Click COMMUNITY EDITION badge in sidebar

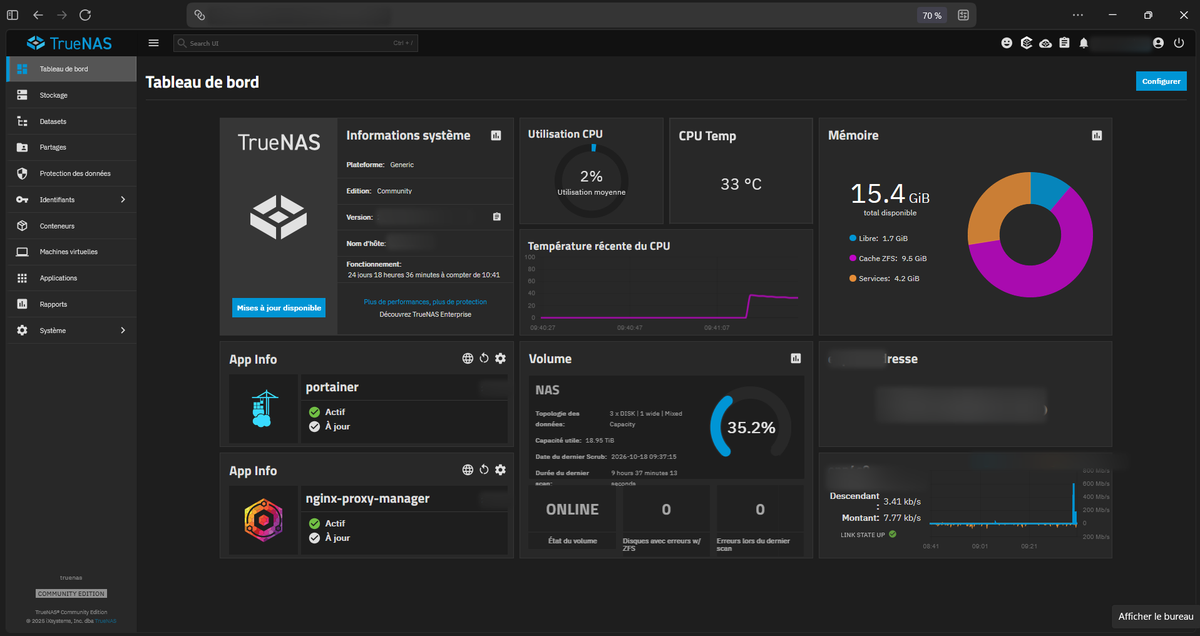click(x=71, y=593)
